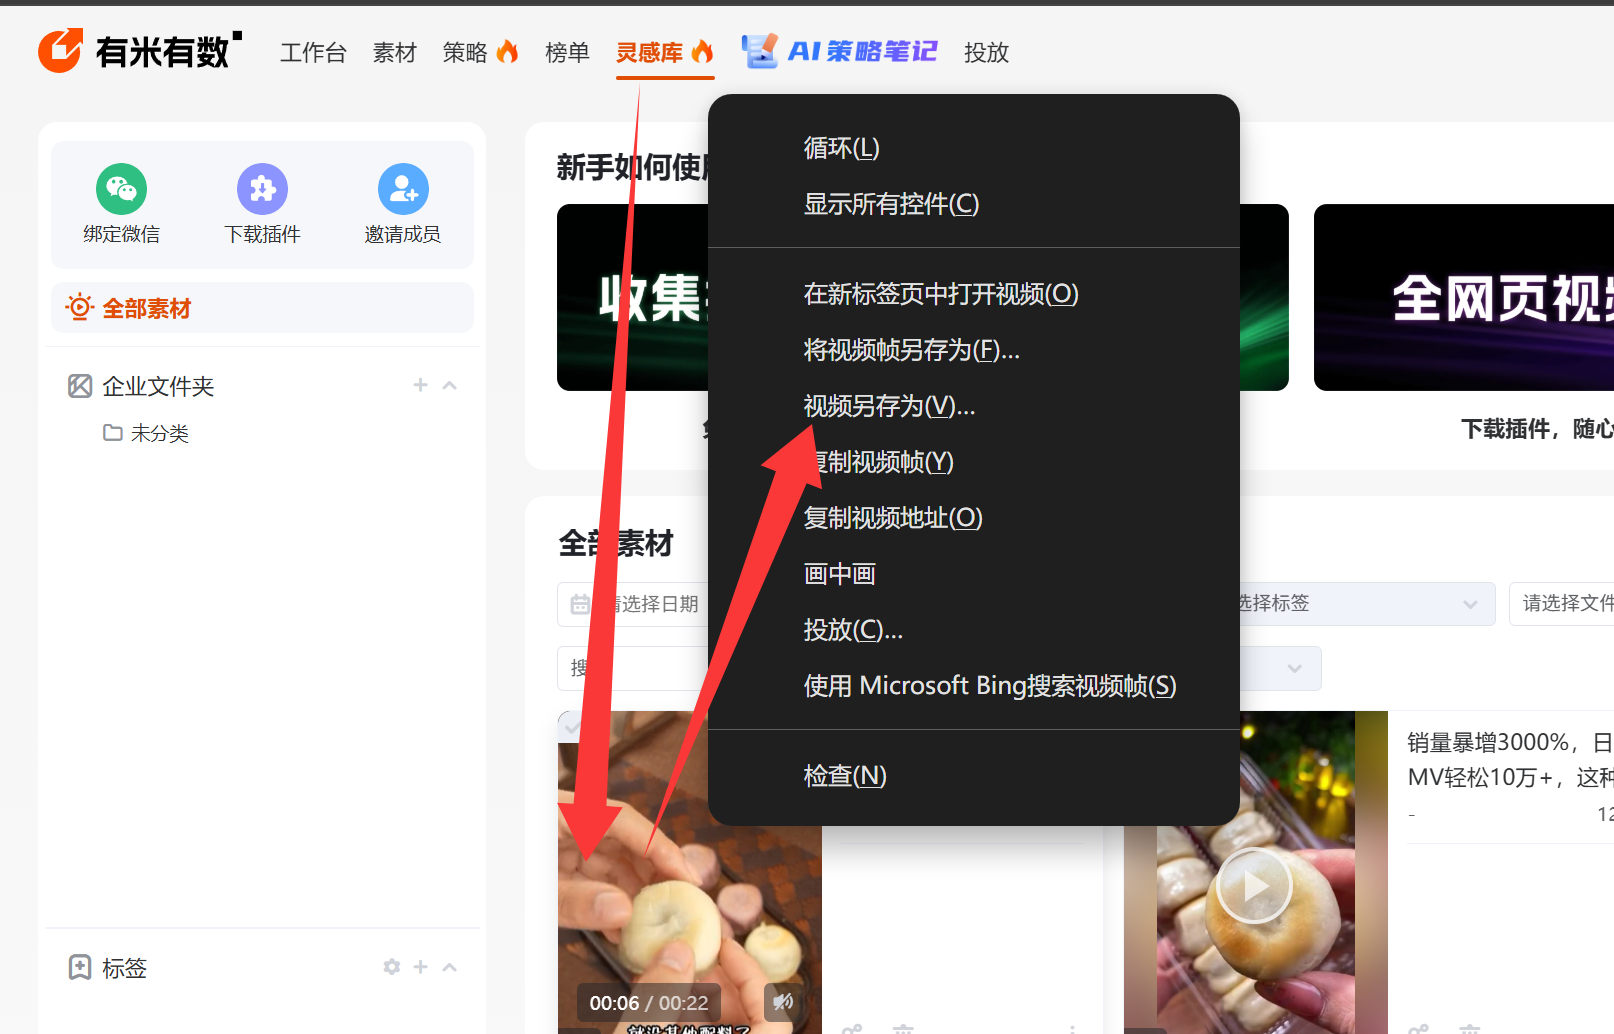Select 复制视频地址(O) in context menu
1614x1034 pixels.
click(x=893, y=518)
